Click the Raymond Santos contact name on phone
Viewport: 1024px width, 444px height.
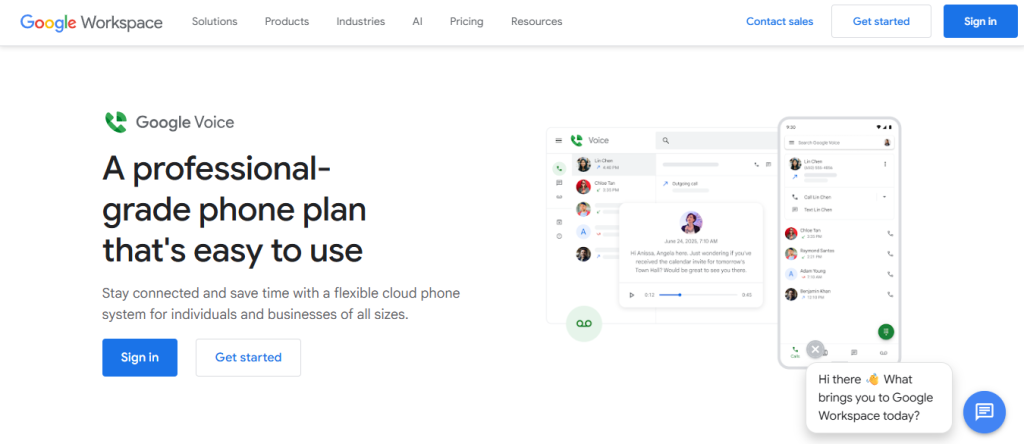click(x=817, y=250)
